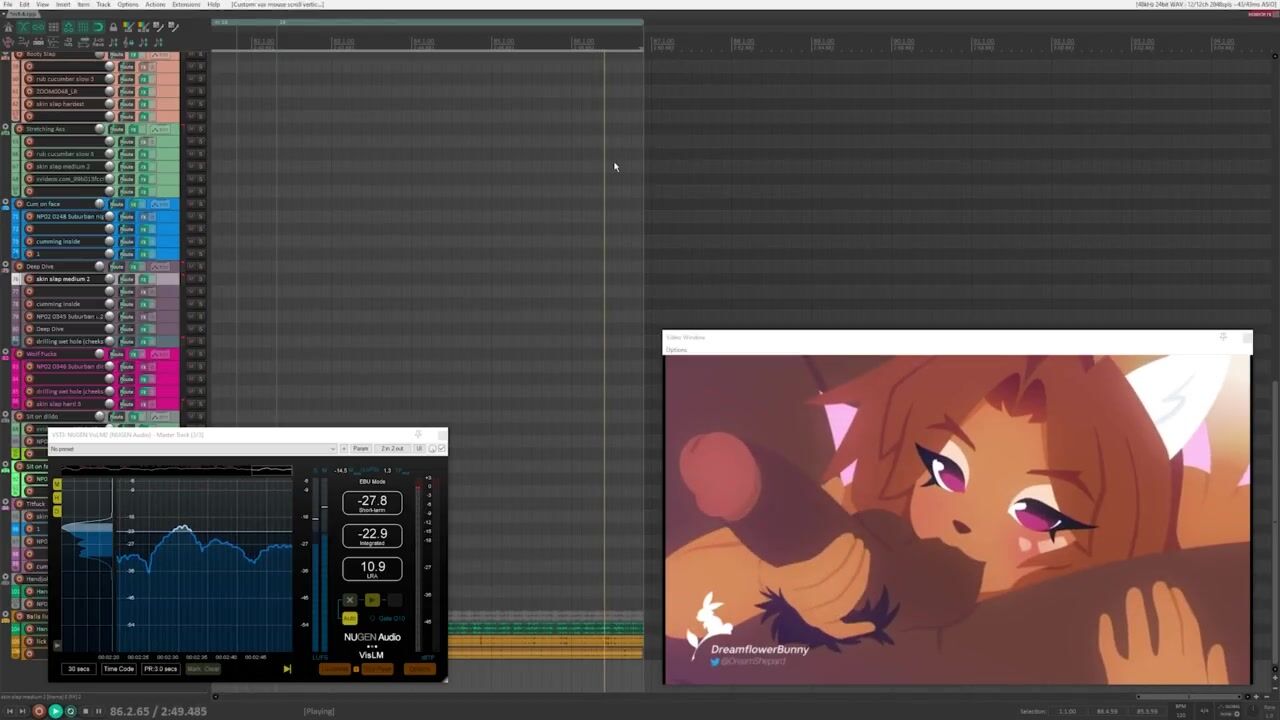Screen dimensions: 1280x720
Task: Click the 'Time Code' button in VisLM
Action: point(118,669)
